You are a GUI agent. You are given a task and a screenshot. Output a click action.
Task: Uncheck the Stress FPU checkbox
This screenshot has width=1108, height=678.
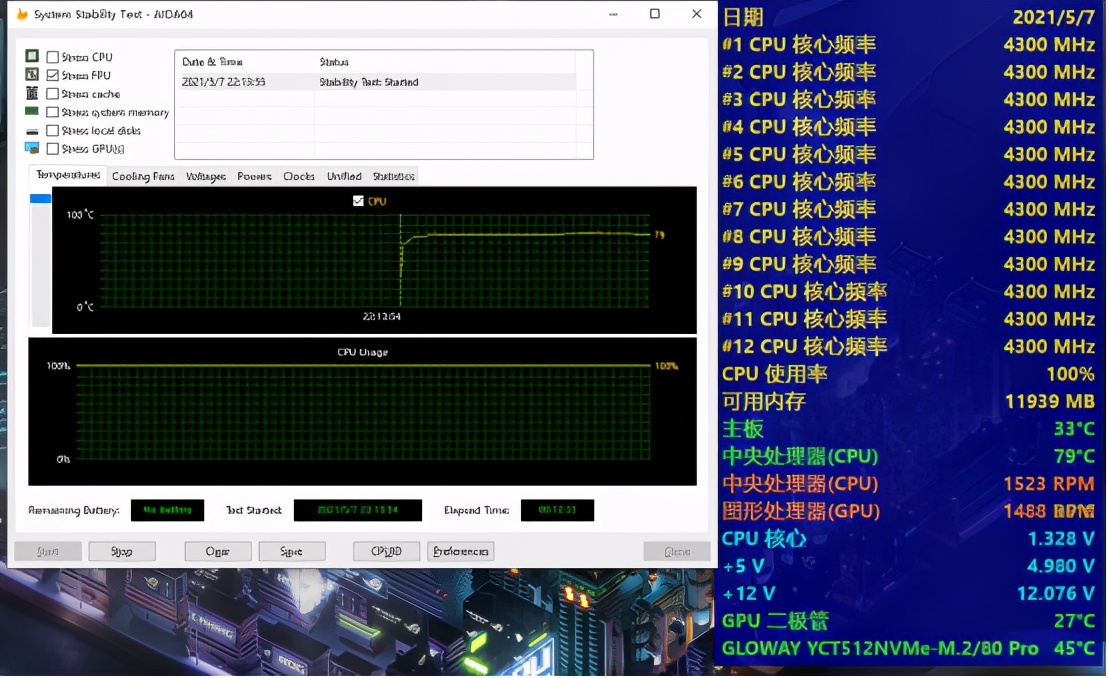52,75
